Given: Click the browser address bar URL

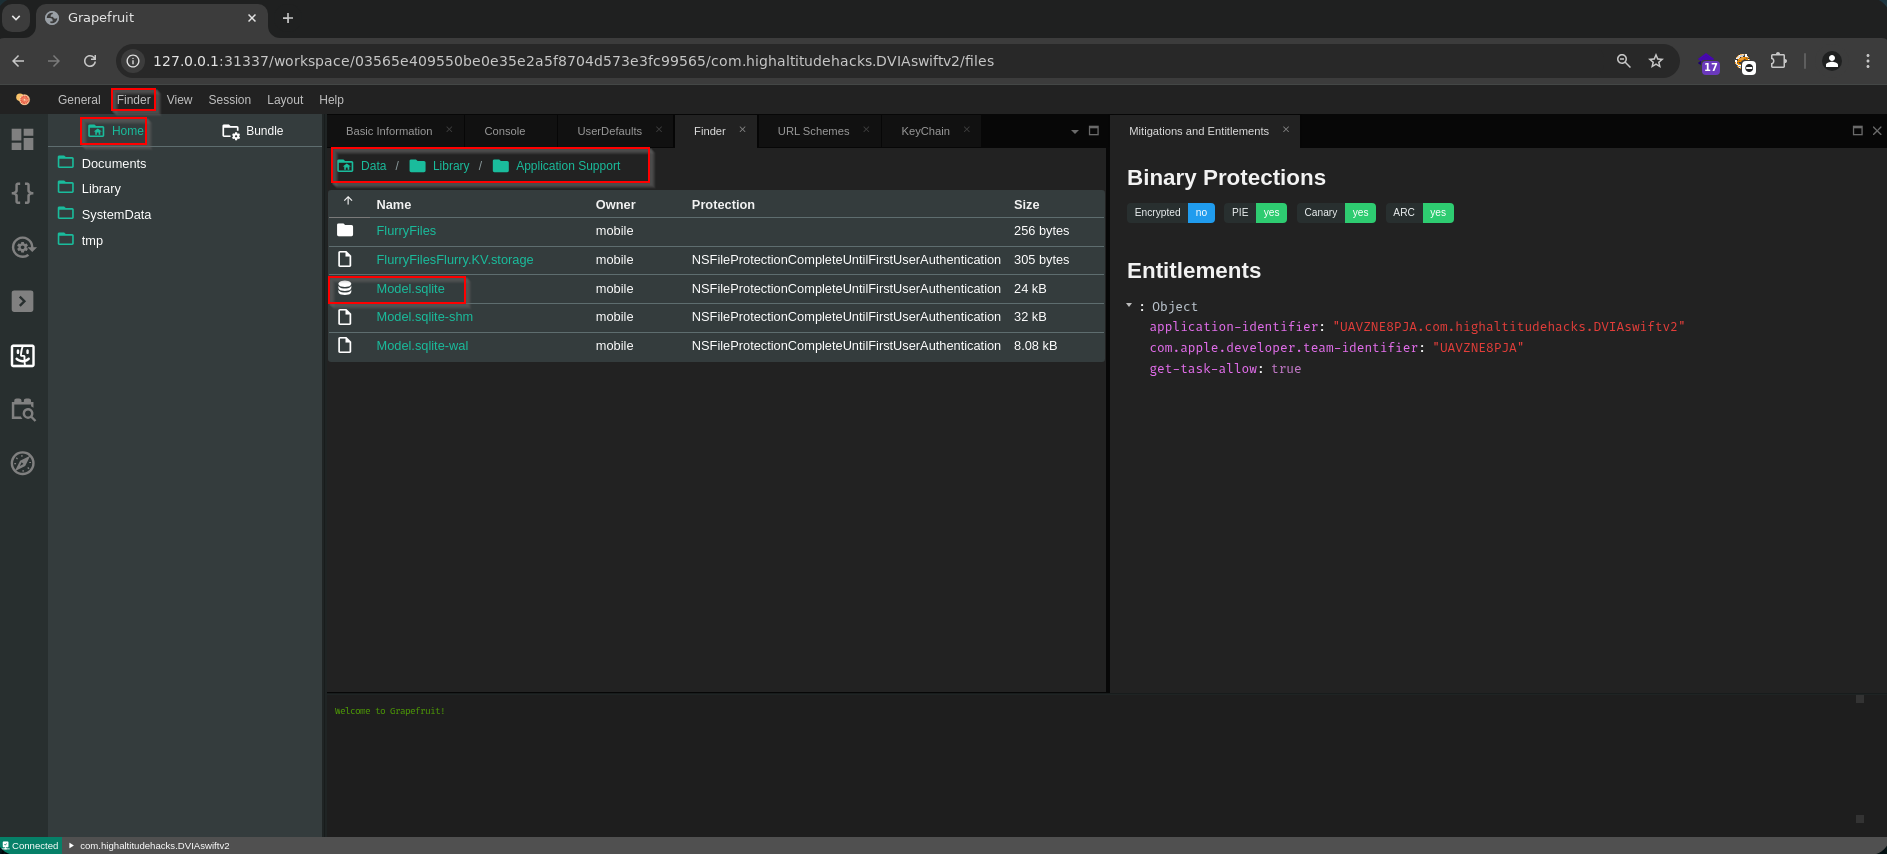Looking at the screenshot, I should click(x=573, y=61).
